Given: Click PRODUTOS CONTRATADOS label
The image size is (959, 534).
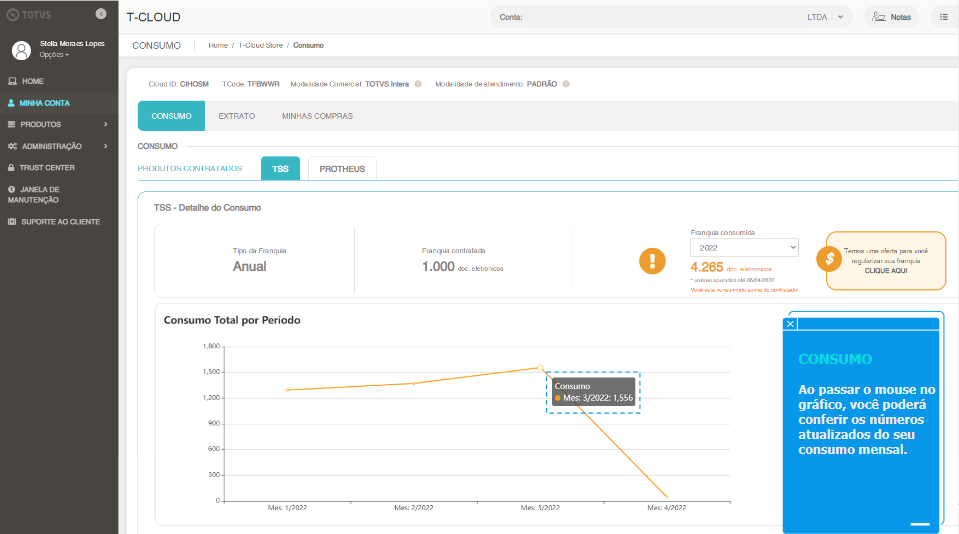Looking at the screenshot, I should [190, 168].
